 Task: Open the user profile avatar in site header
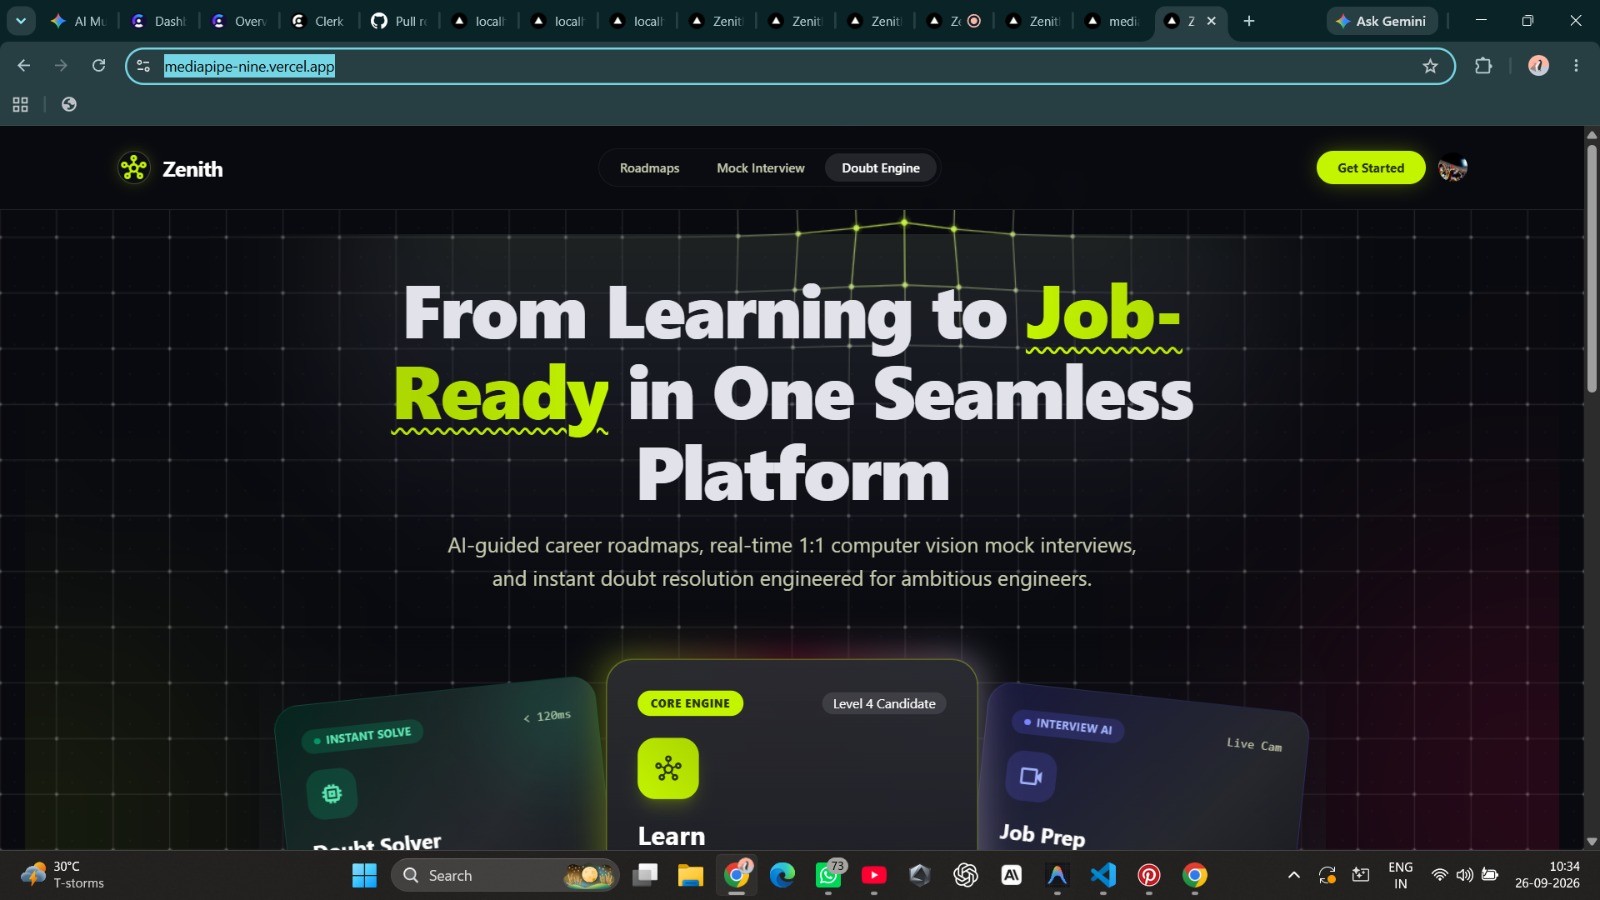1452,168
